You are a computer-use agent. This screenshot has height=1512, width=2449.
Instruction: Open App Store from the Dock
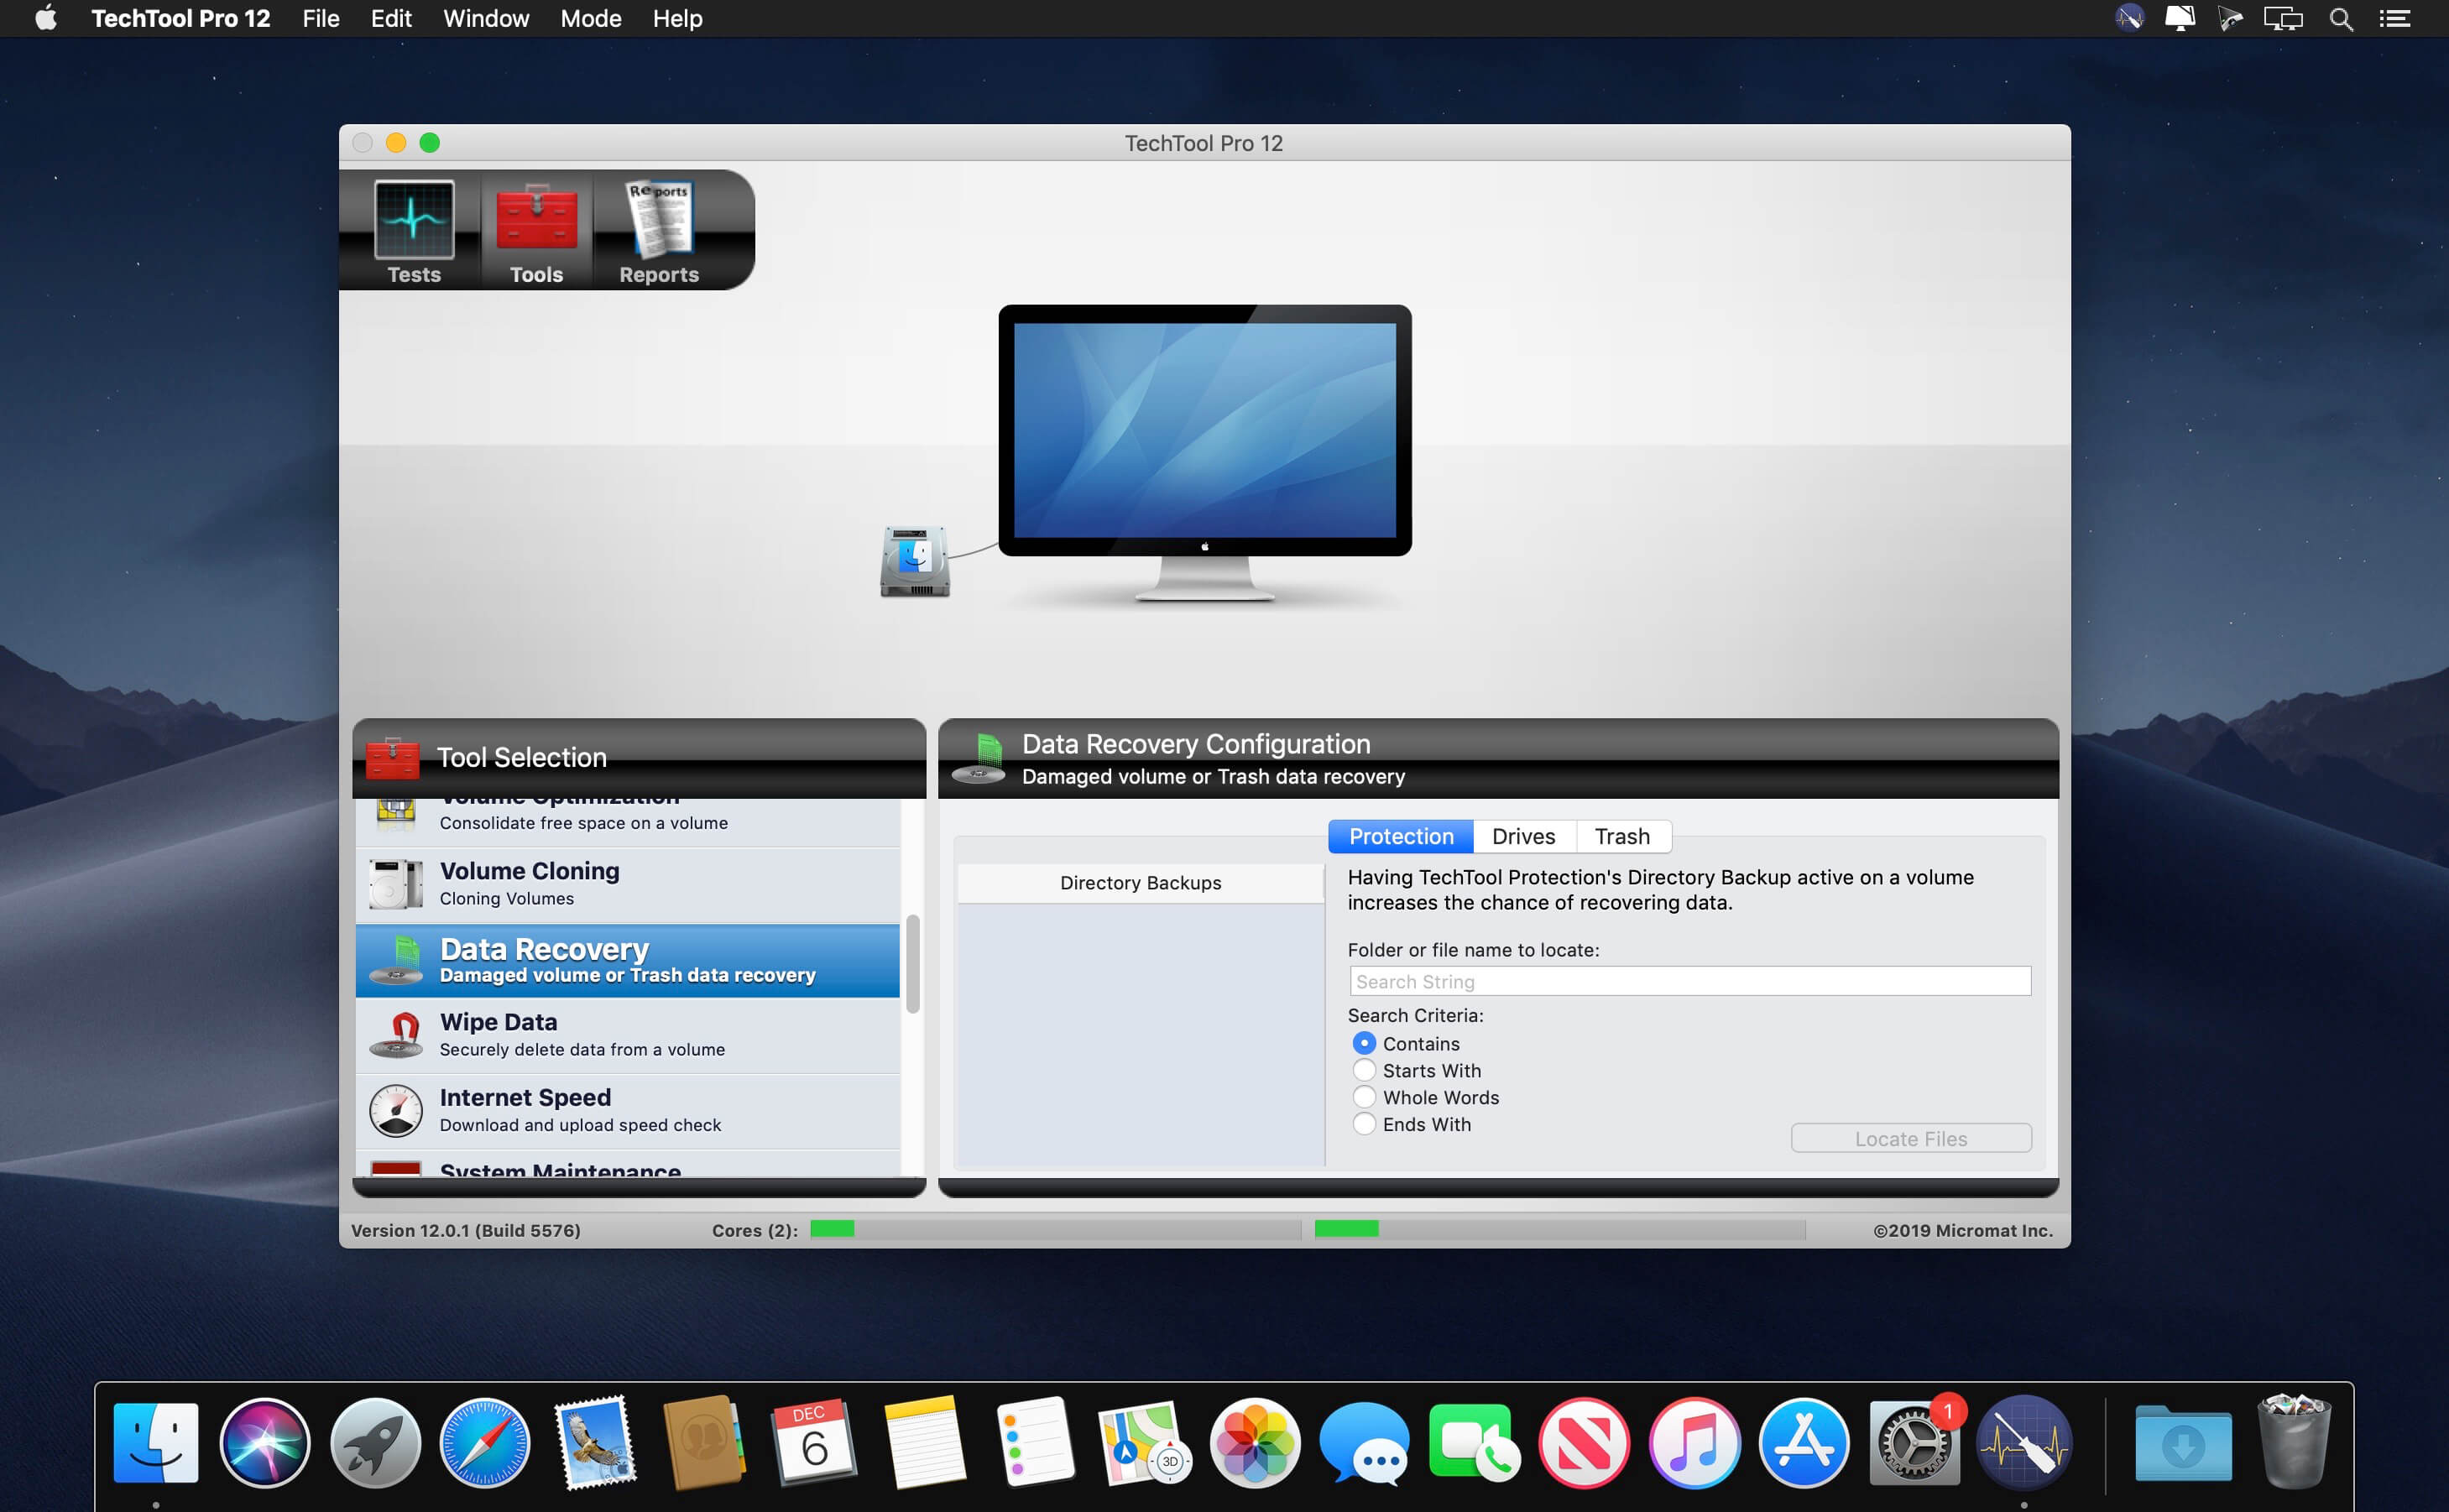pos(1804,1443)
